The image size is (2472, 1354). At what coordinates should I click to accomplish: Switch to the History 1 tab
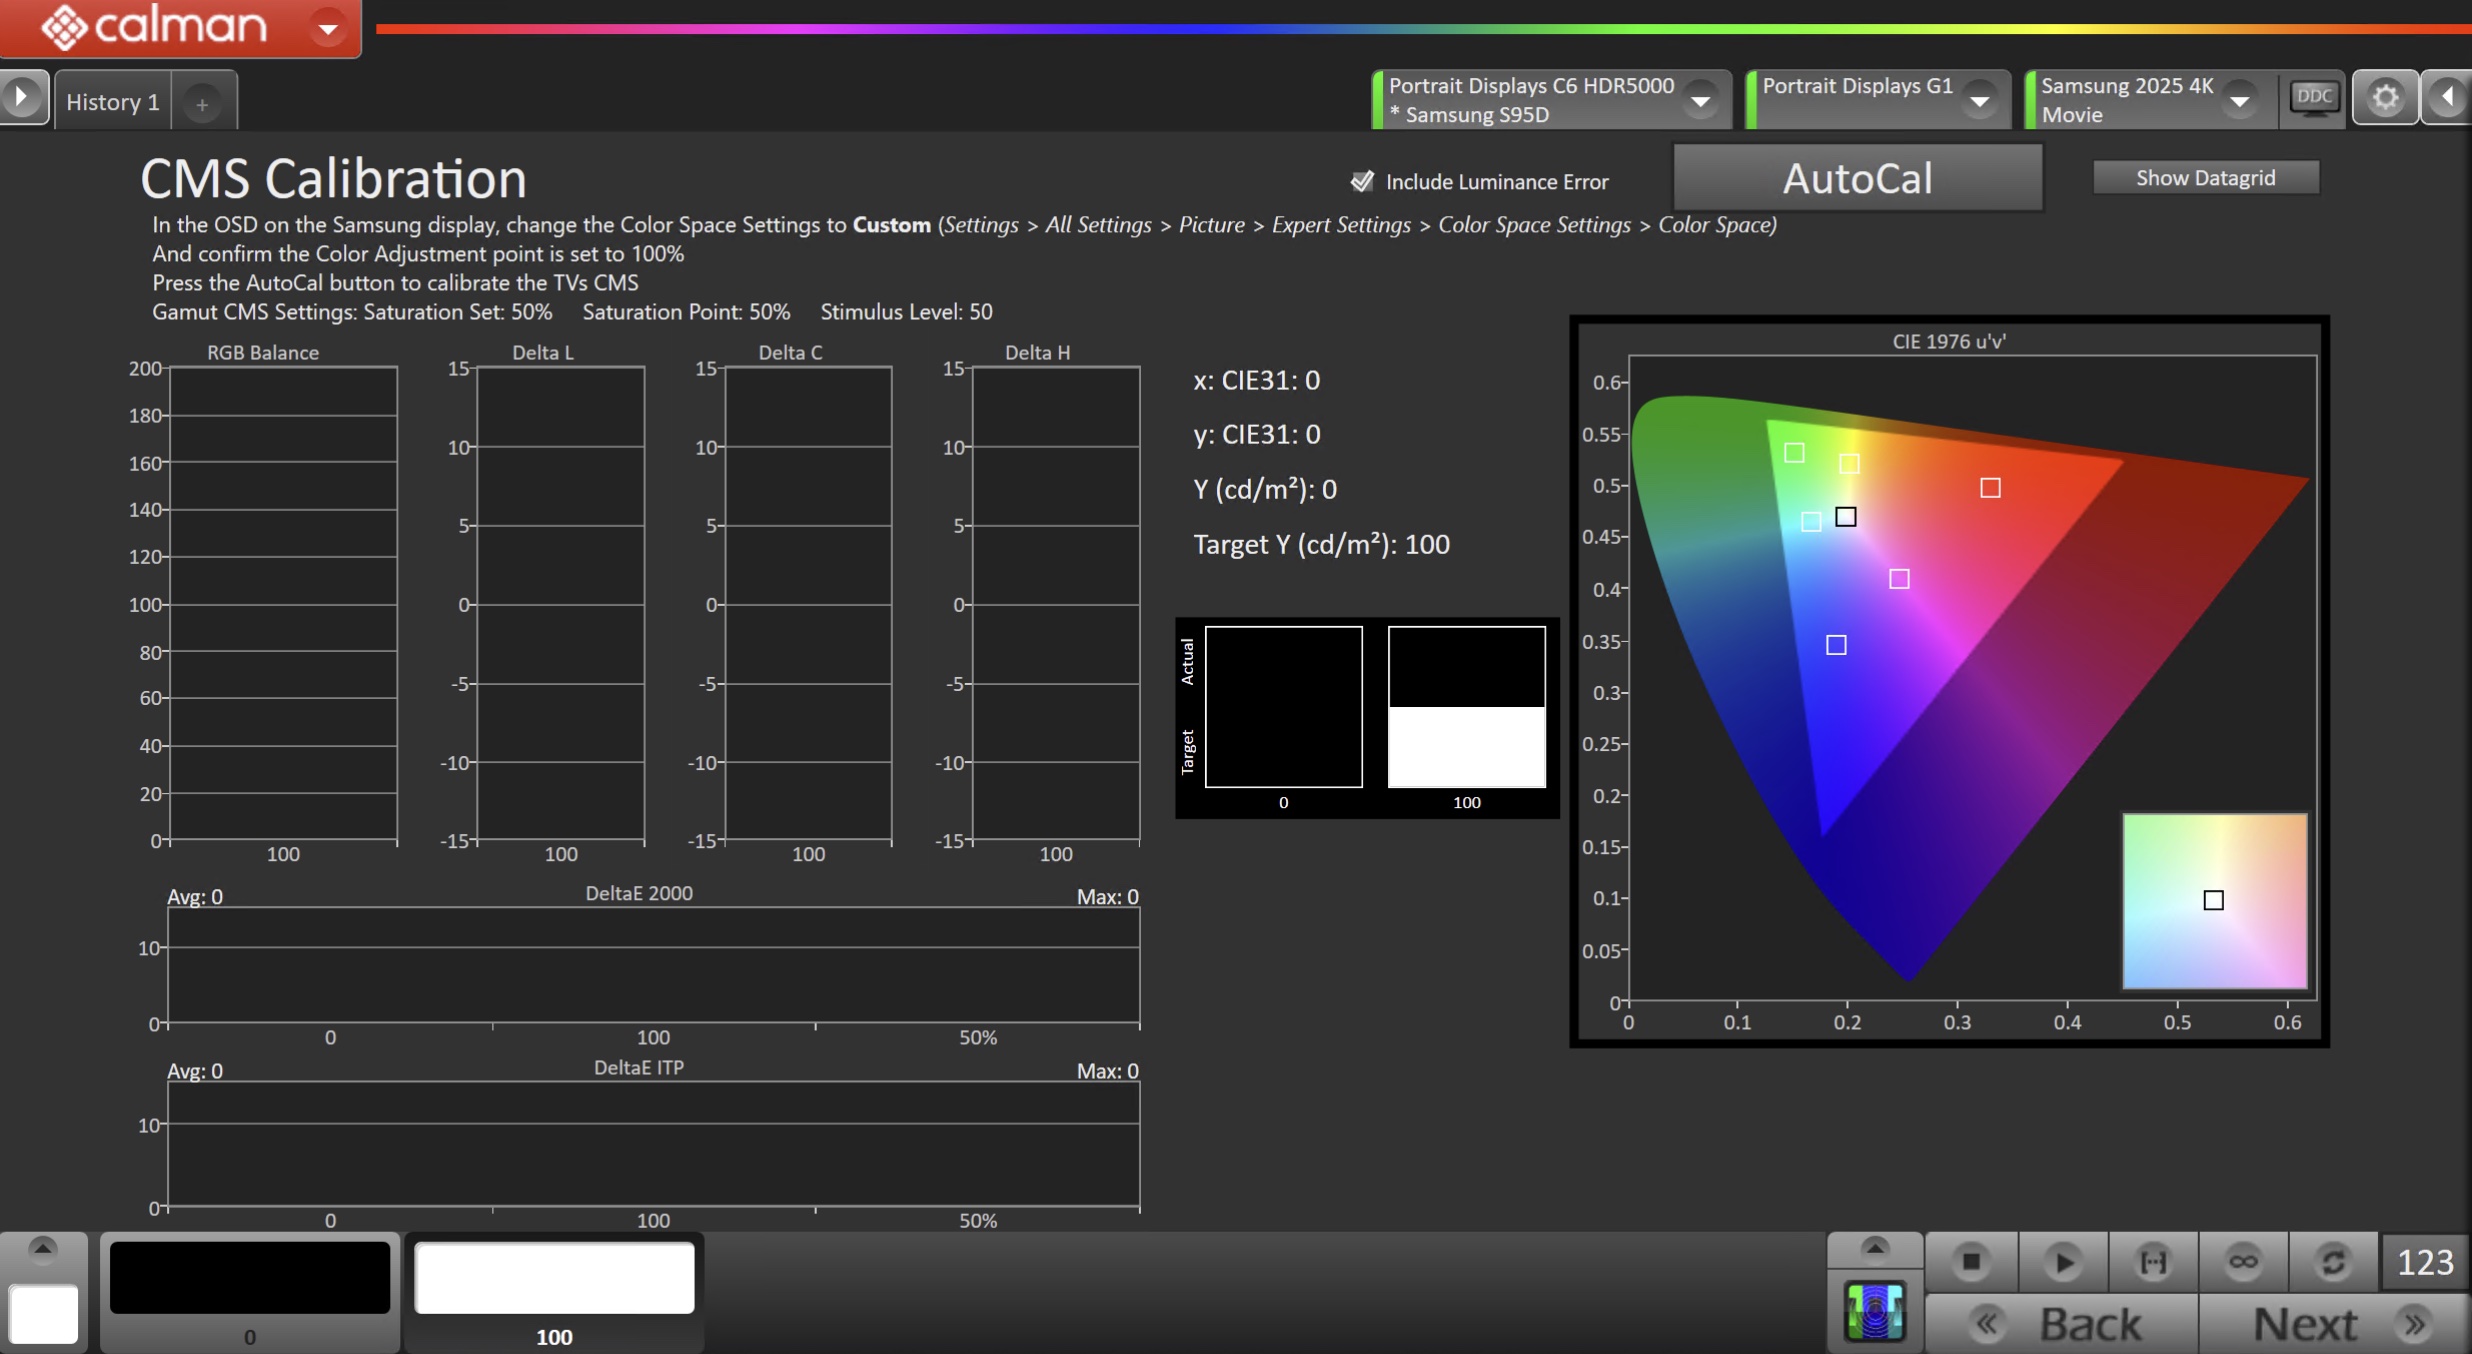(x=113, y=102)
